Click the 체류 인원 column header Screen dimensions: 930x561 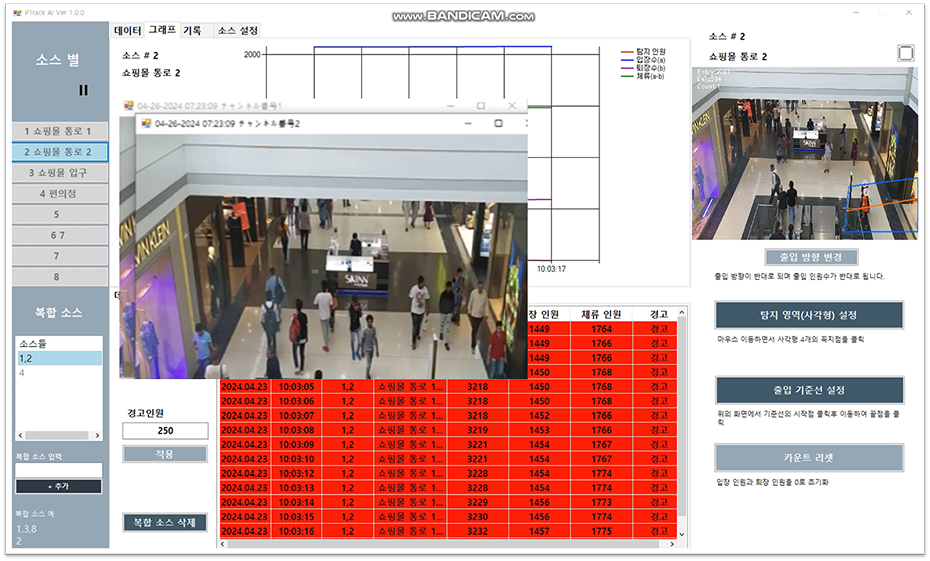[x=601, y=314]
